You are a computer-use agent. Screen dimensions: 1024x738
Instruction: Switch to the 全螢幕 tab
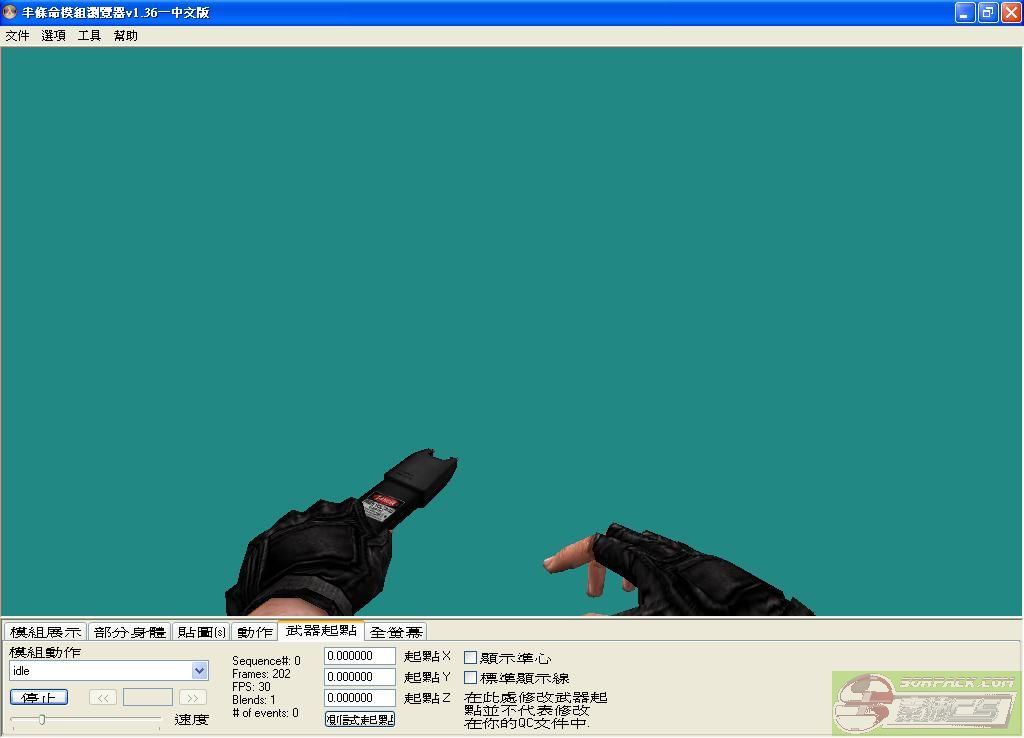click(396, 632)
